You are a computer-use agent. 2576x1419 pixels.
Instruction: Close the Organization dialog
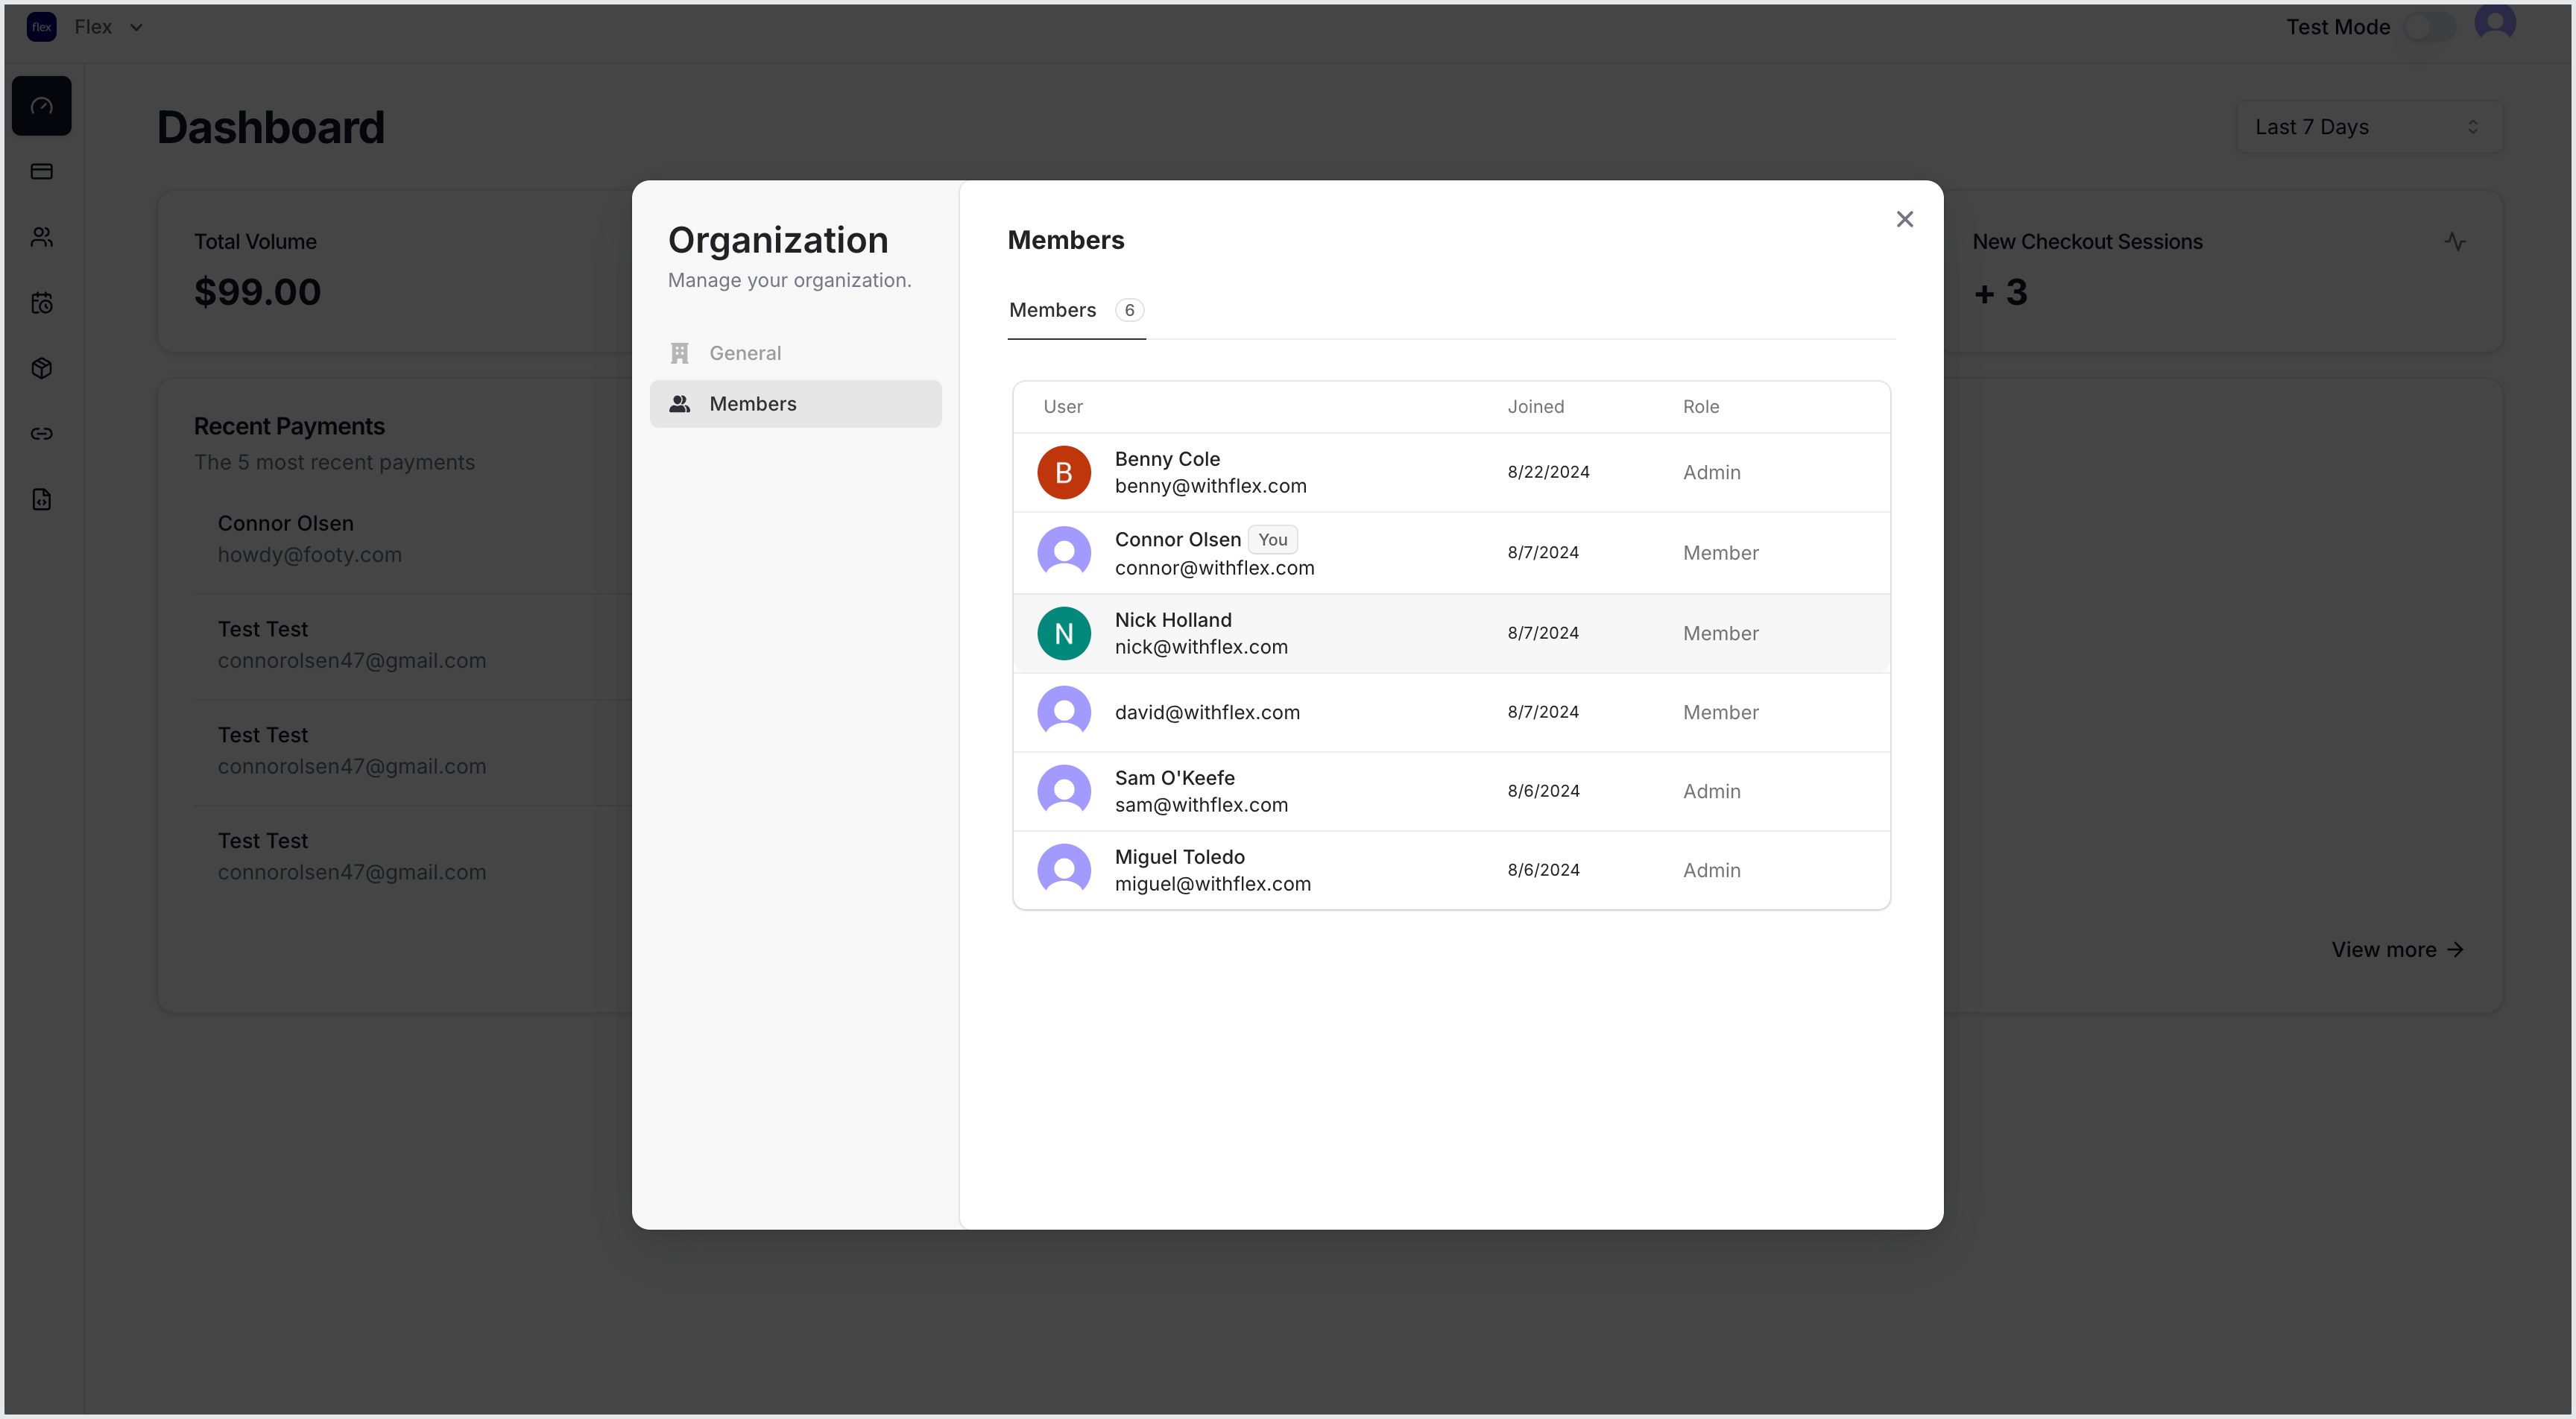1904,219
